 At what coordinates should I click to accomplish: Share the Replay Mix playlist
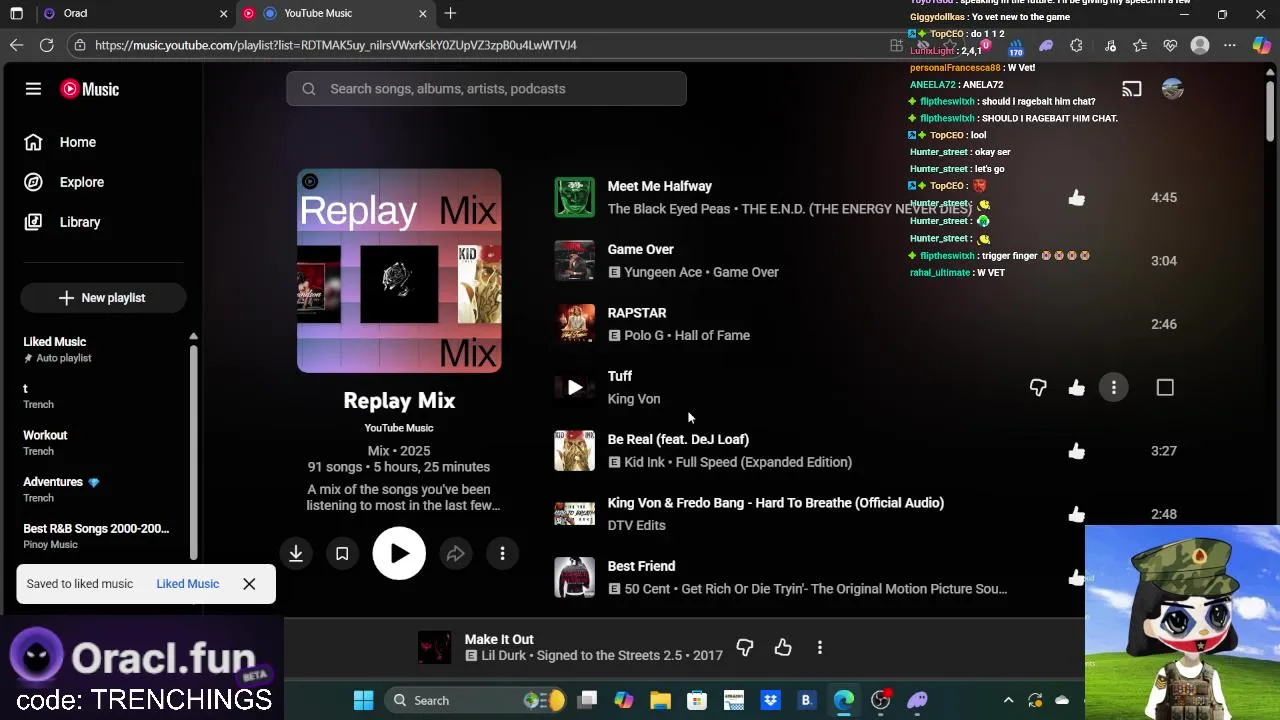click(x=455, y=553)
